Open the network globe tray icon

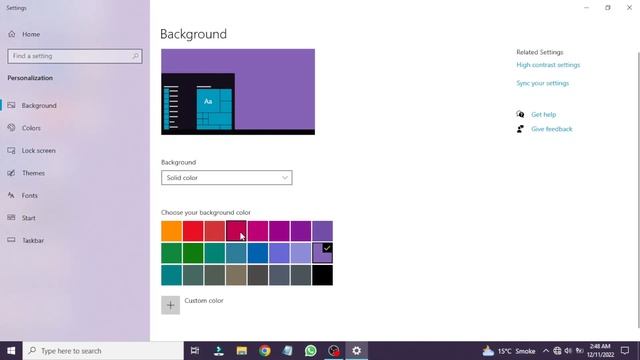[557, 351]
